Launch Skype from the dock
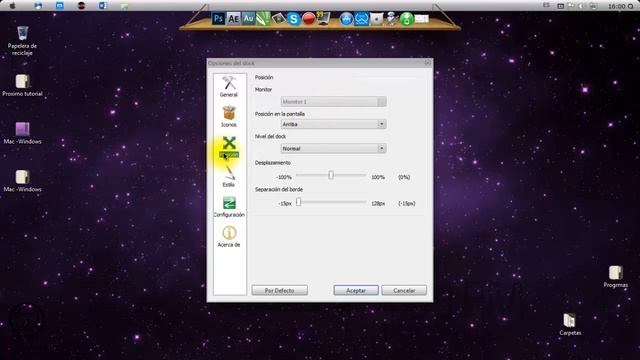The image size is (640, 360). tap(293, 19)
